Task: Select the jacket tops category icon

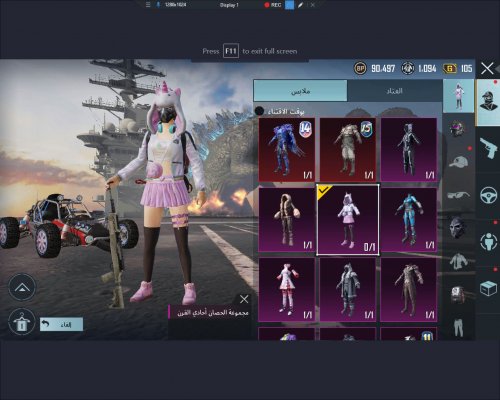Action: point(458,261)
